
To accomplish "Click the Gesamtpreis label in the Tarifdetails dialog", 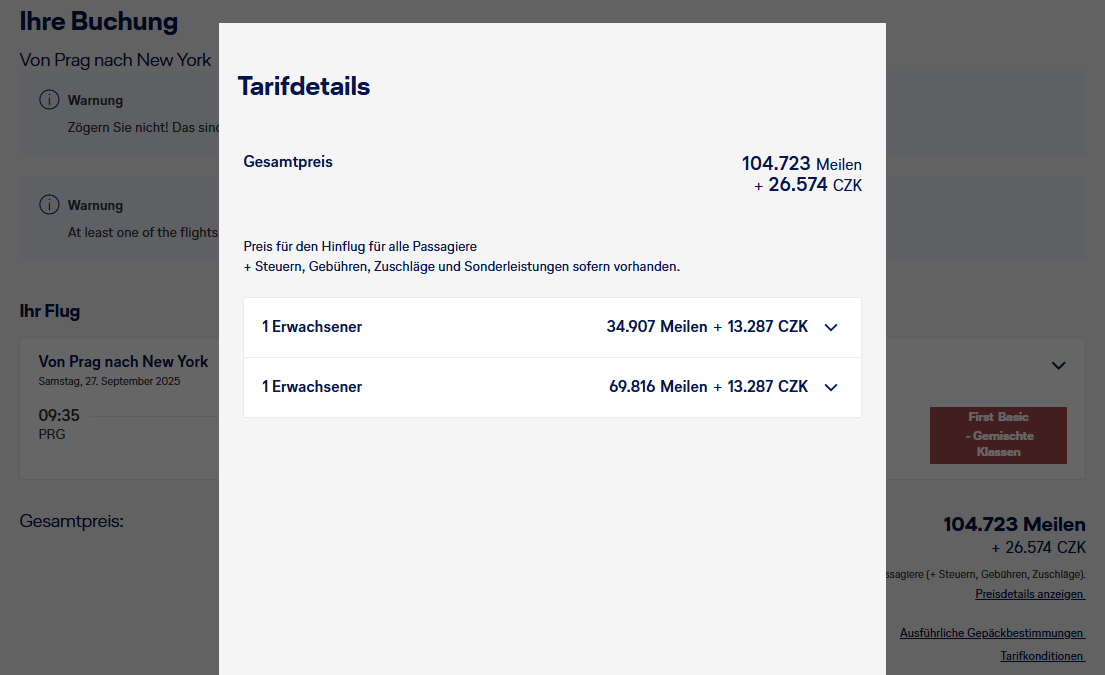I will pyautogui.click(x=288, y=161).
